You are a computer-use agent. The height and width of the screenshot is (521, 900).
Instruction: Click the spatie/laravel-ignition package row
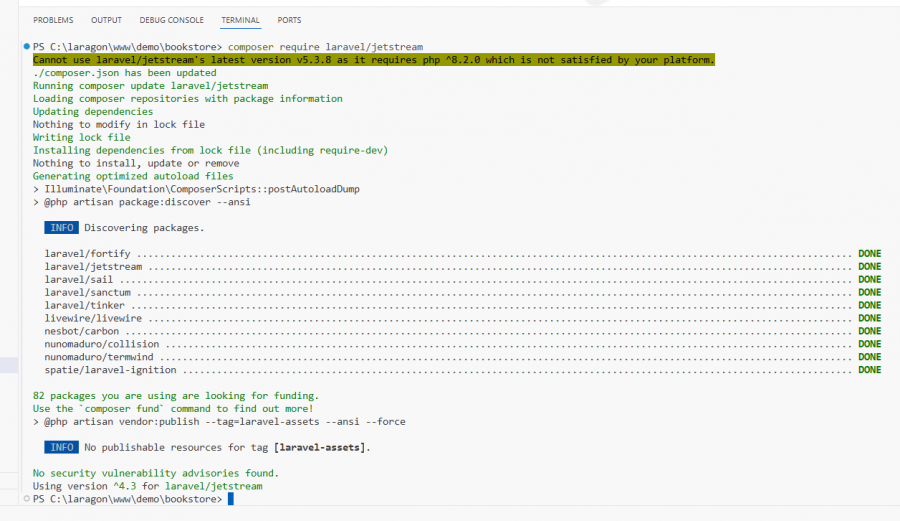click(x=463, y=370)
